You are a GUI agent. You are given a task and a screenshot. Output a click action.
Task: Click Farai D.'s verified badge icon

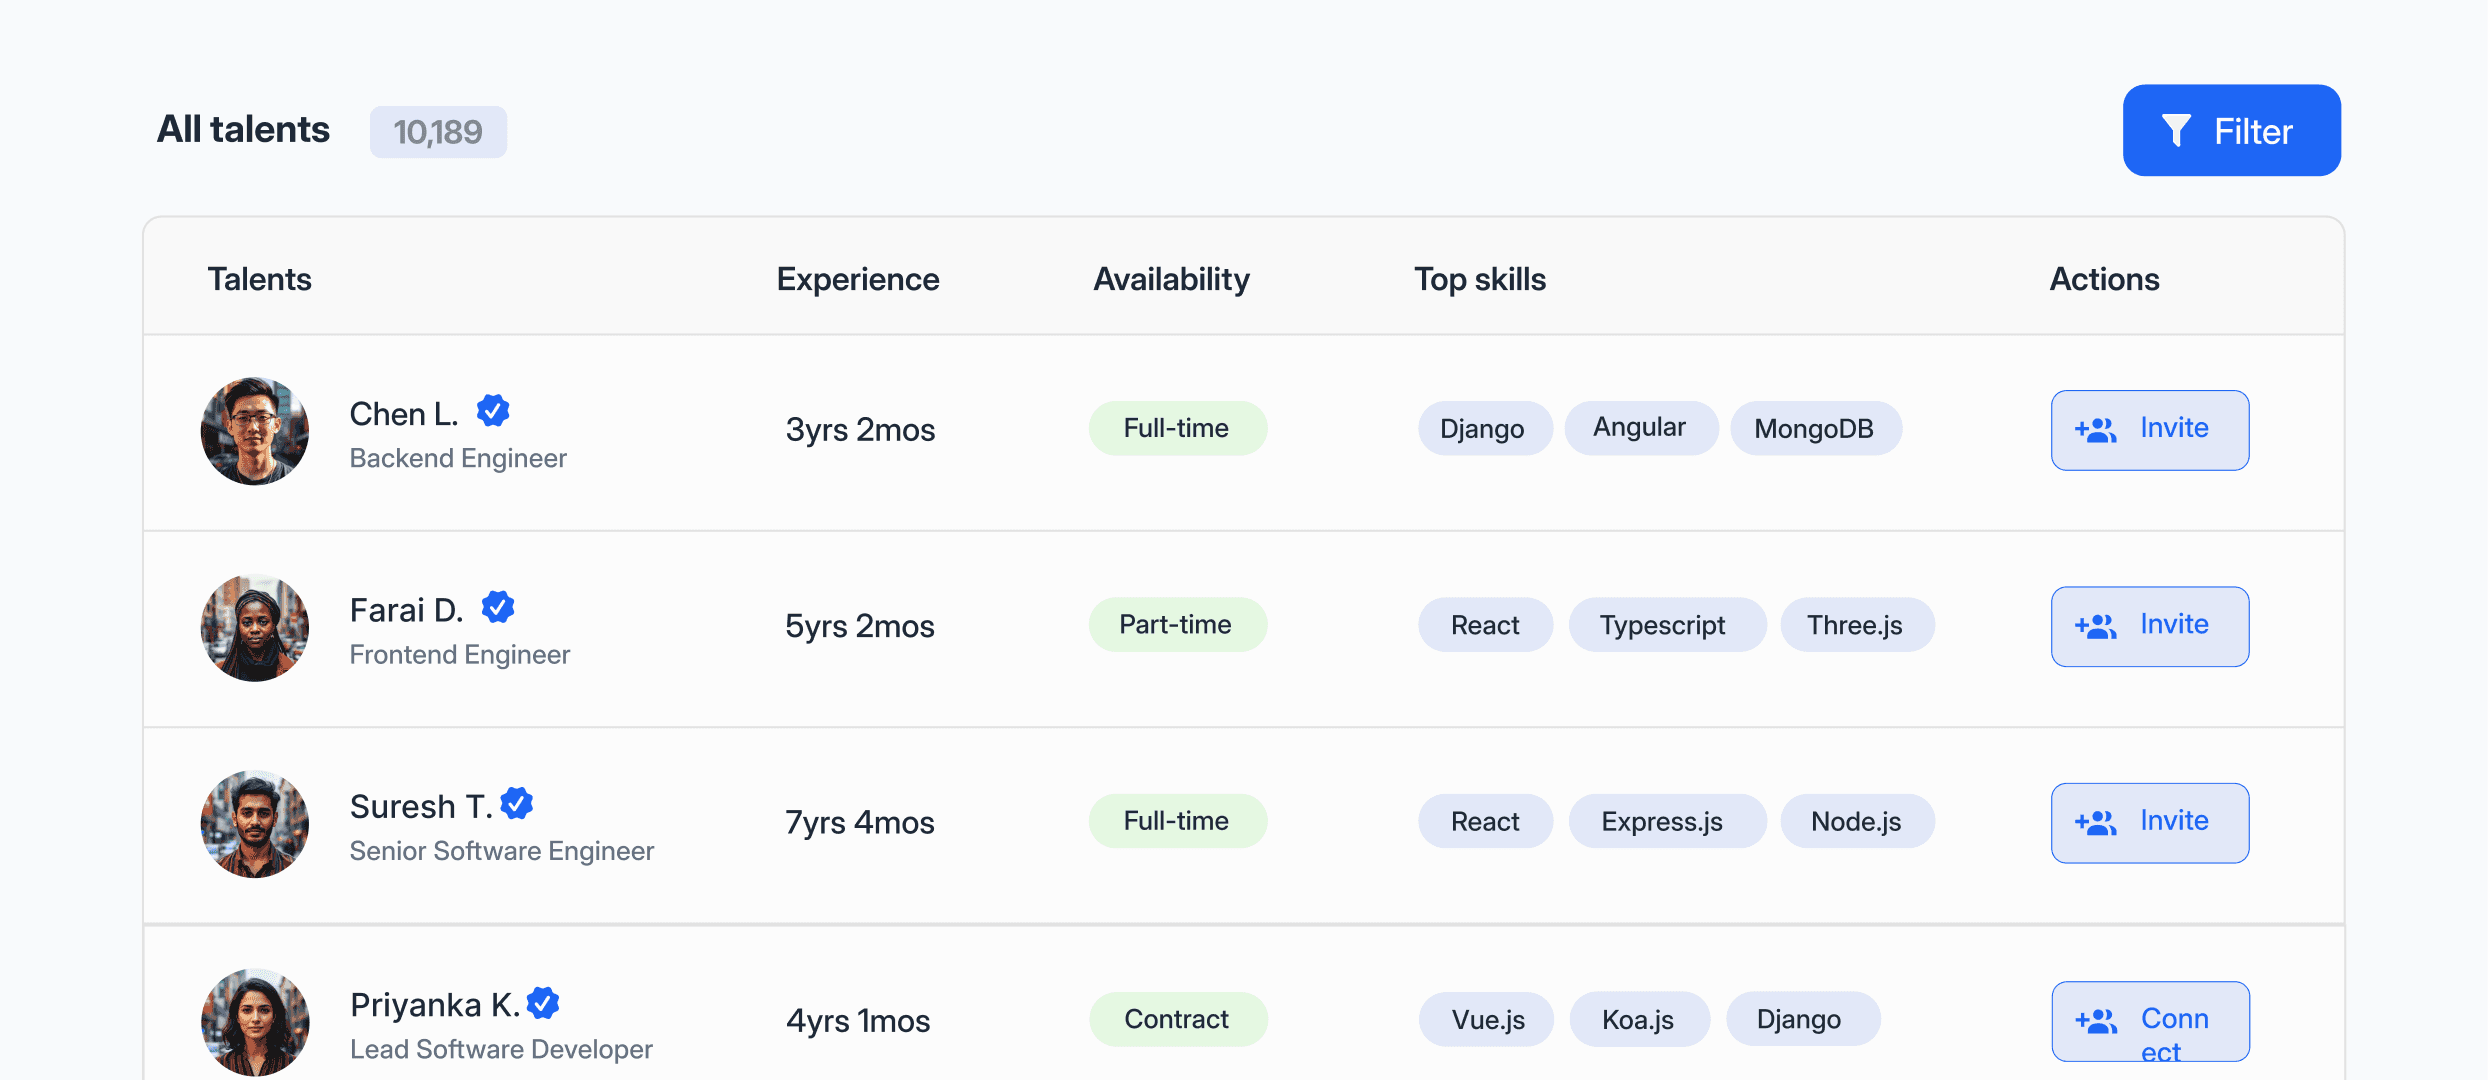click(x=498, y=607)
